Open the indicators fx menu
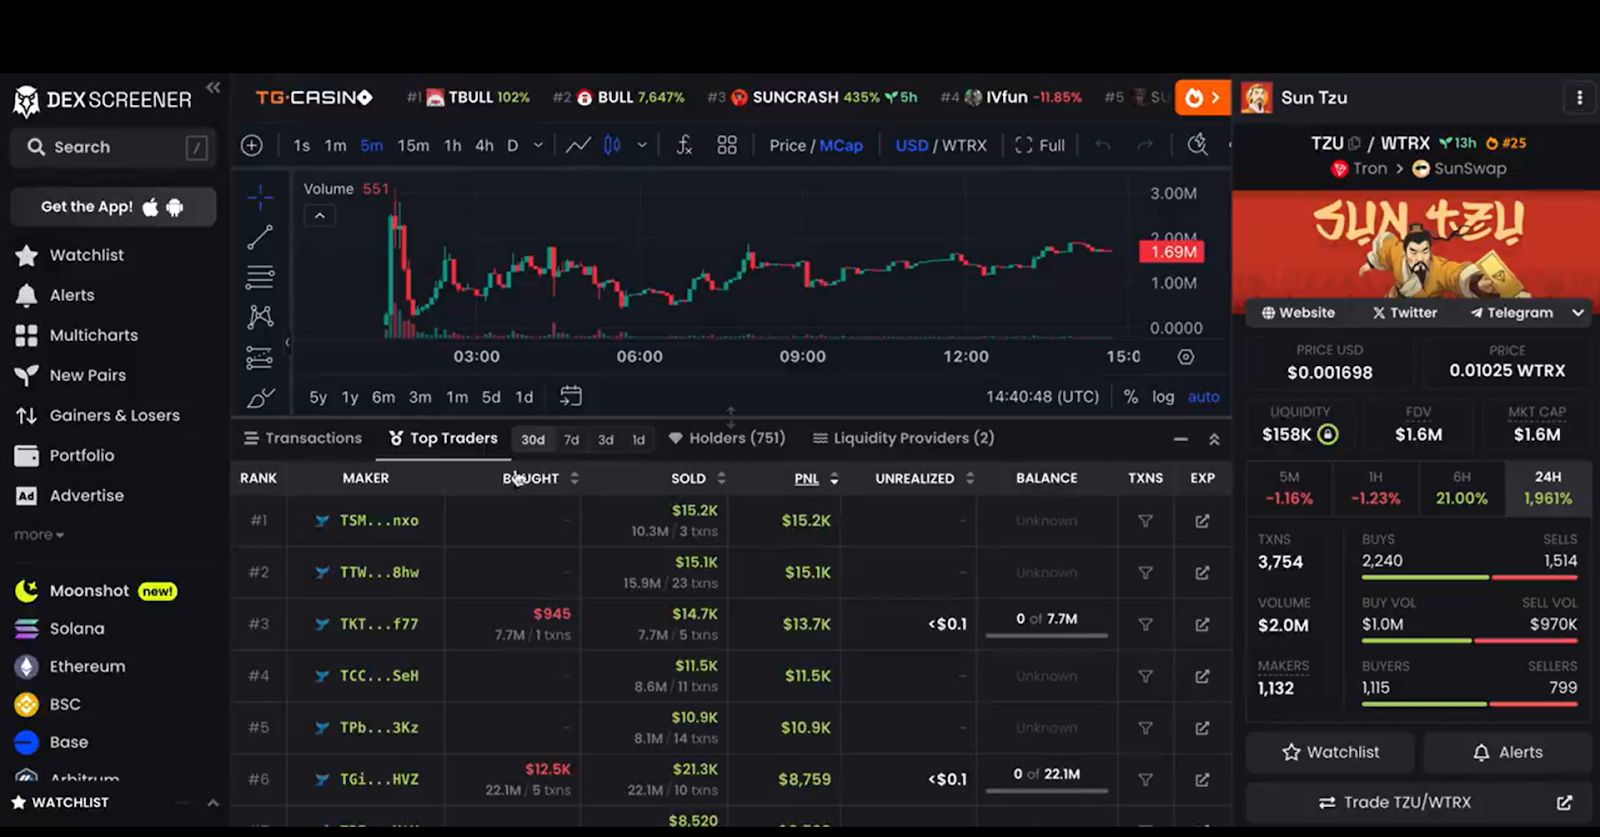This screenshot has width=1600, height=837. [x=684, y=145]
